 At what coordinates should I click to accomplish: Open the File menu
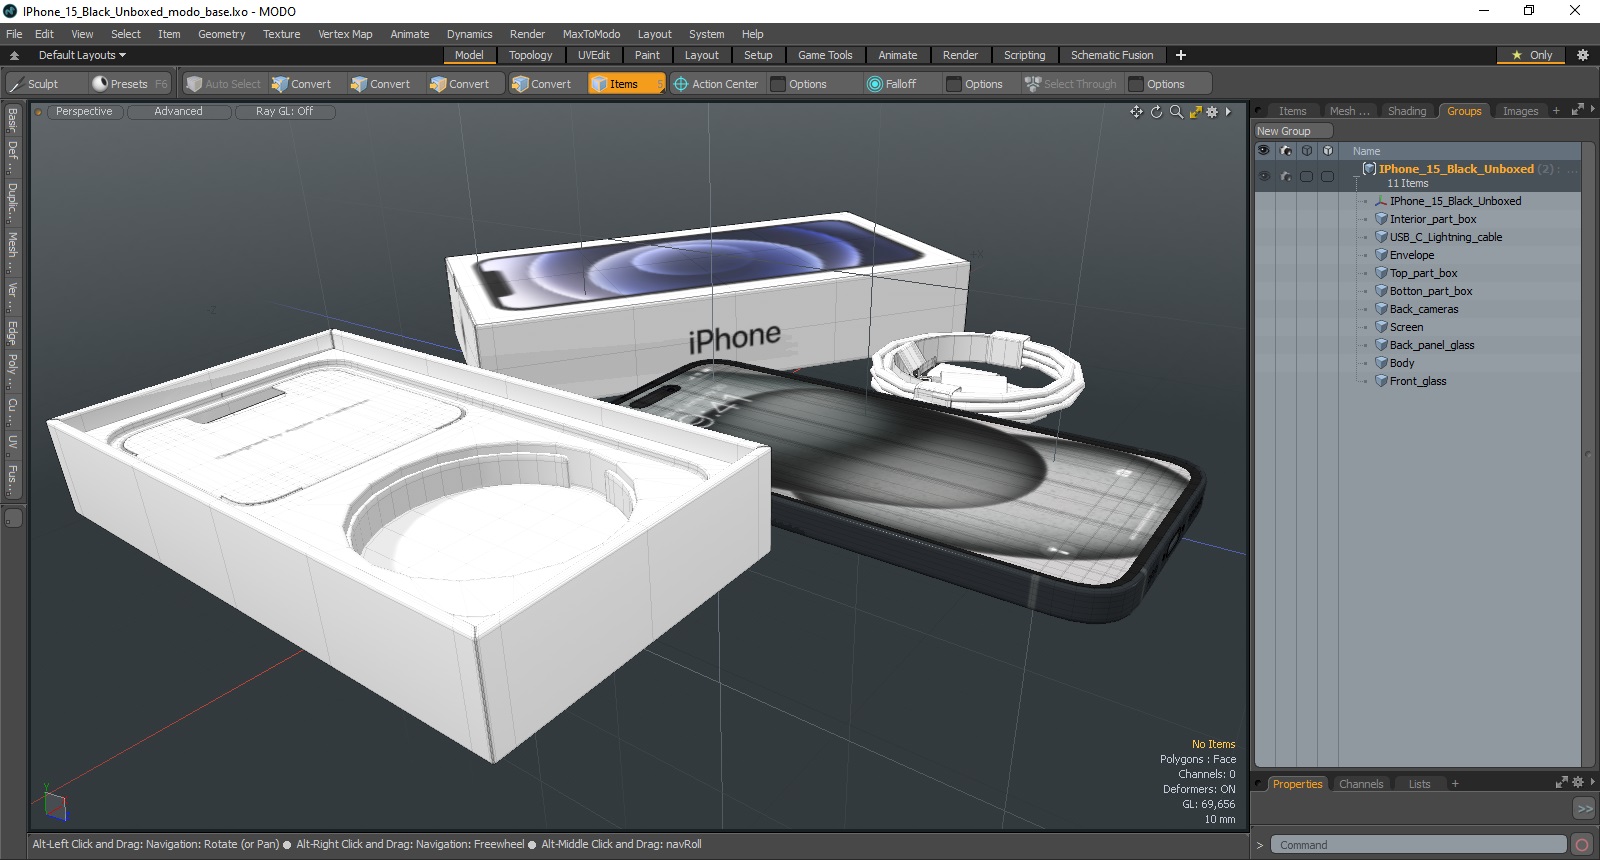point(14,34)
